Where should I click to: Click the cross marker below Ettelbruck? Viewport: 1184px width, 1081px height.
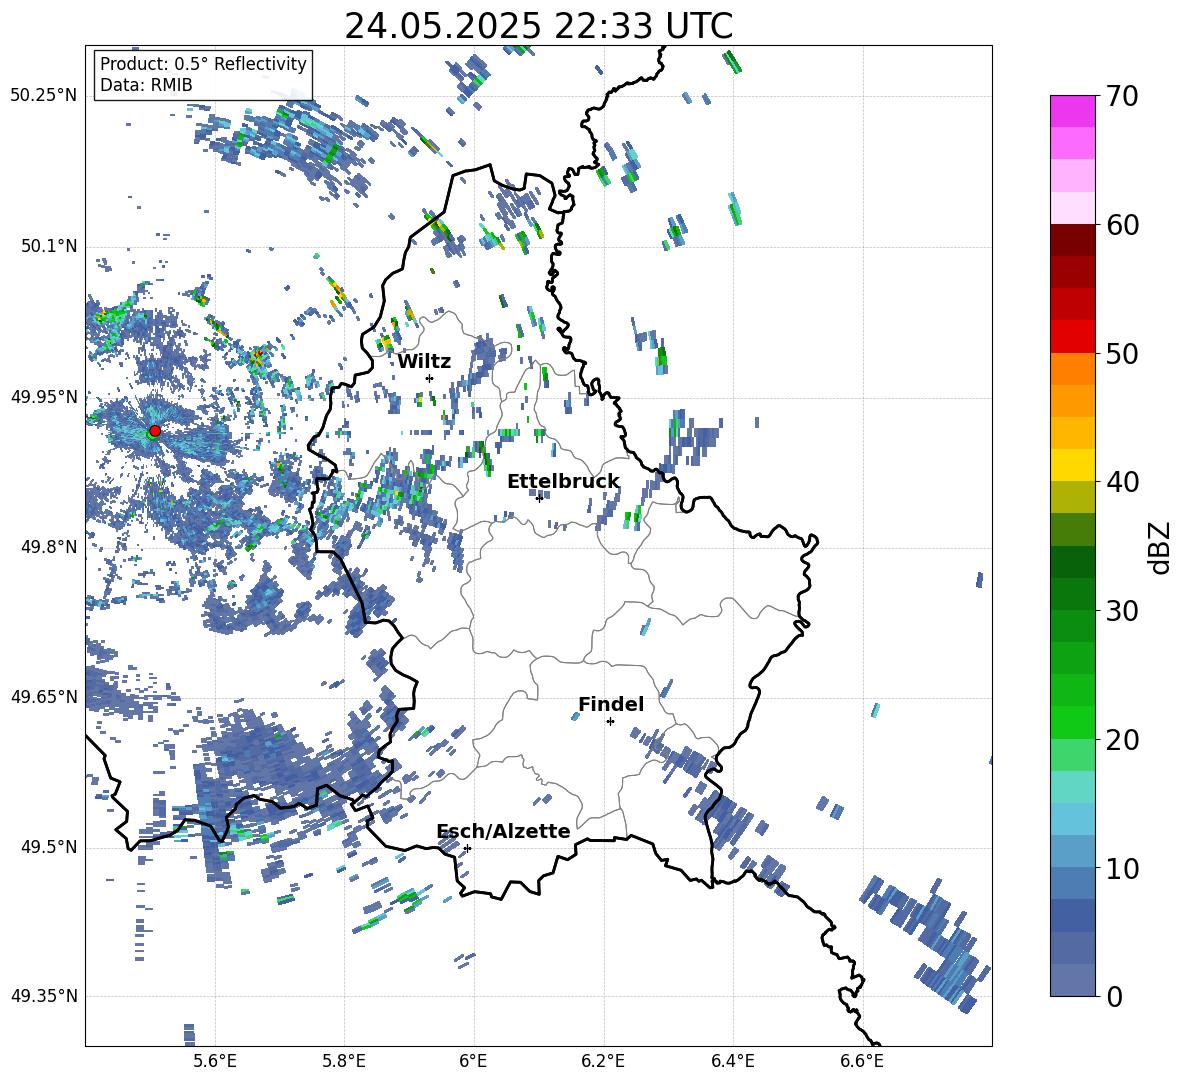(539, 498)
